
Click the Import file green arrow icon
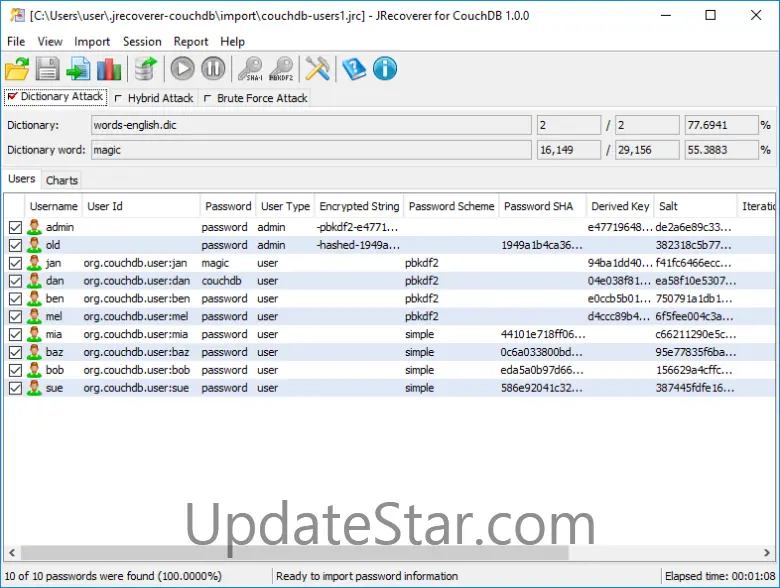pyautogui.click(x=78, y=69)
